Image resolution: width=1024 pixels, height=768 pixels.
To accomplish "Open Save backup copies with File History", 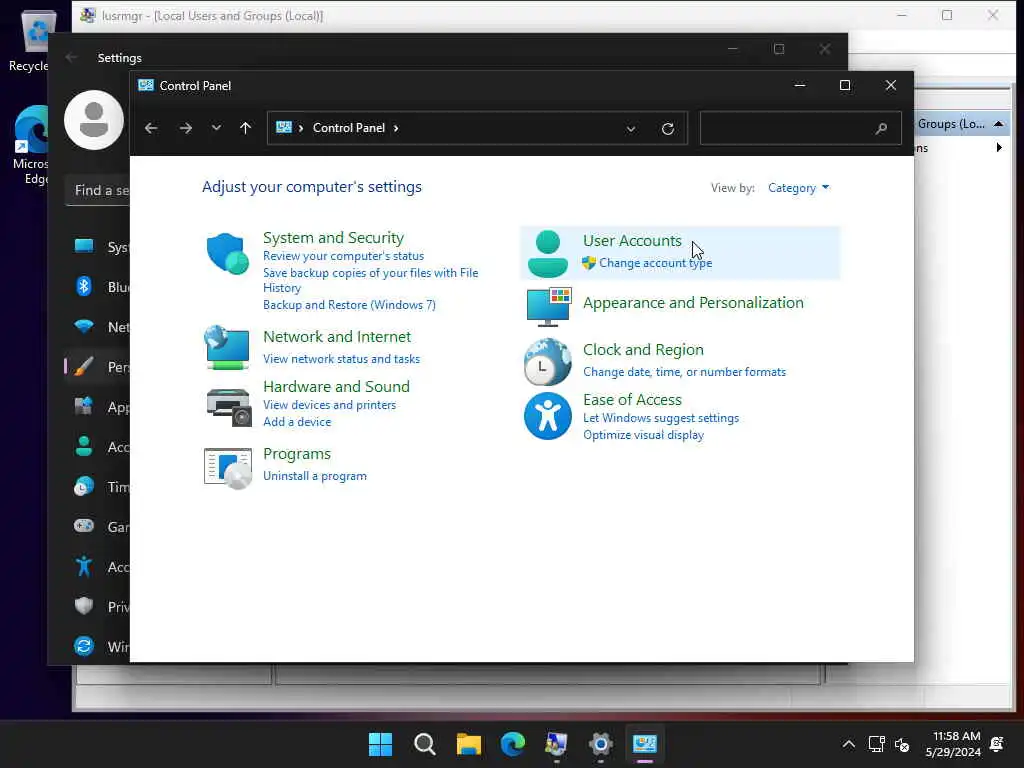I will pos(370,280).
